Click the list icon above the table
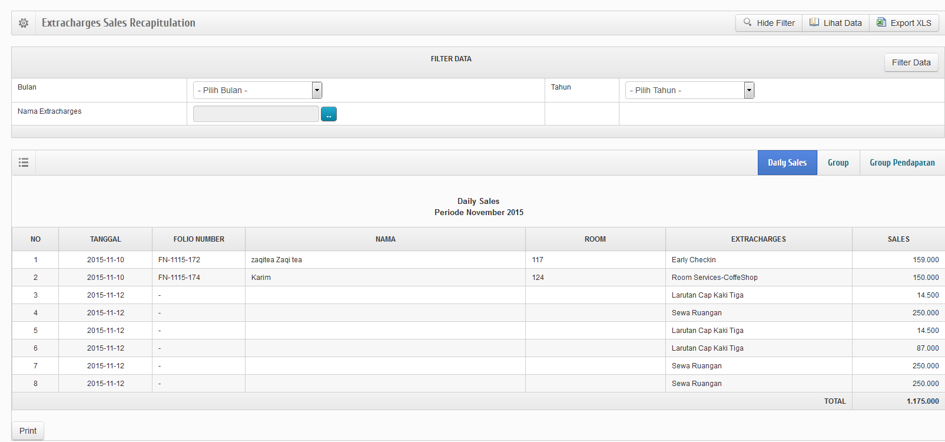This screenshot has width=945, height=442. (24, 162)
